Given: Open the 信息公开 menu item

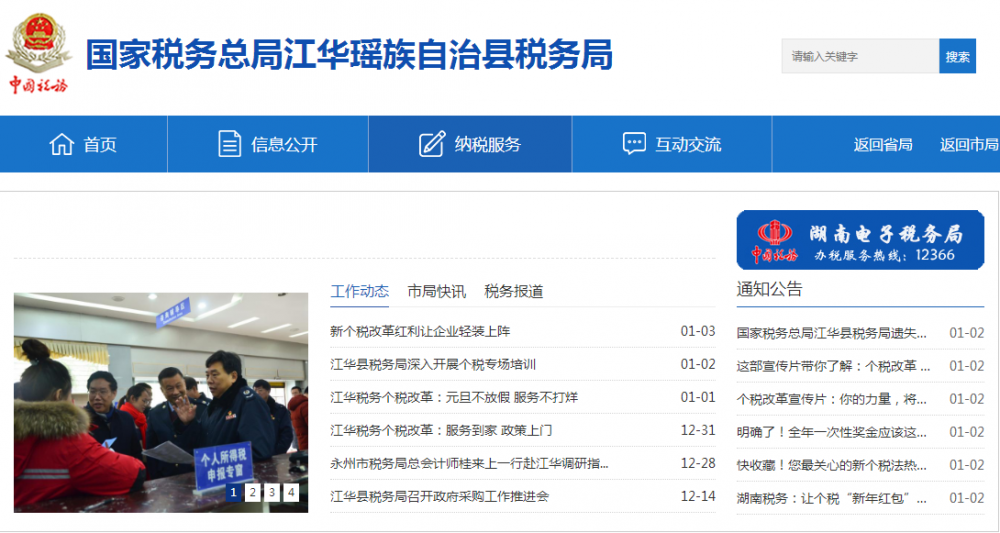Looking at the screenshot, I should (284, 145).
